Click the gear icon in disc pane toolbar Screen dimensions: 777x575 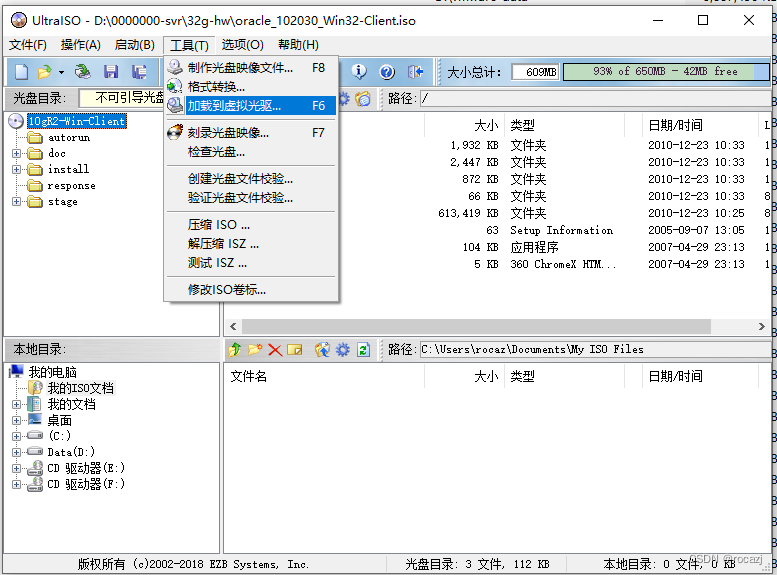pos(343,99)
